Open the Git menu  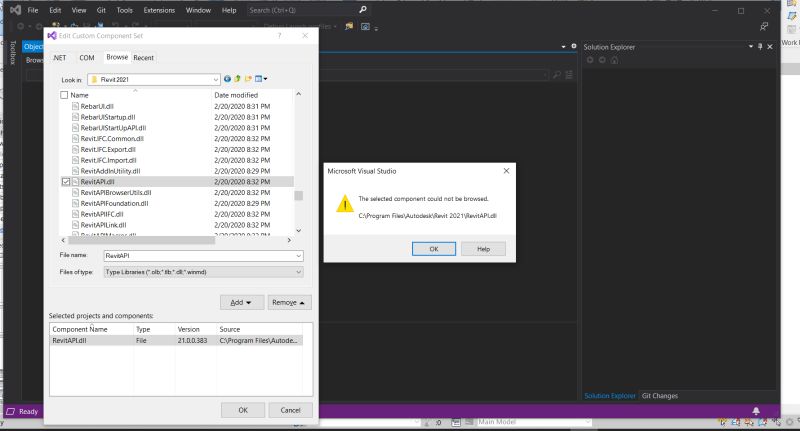point(101,10)
